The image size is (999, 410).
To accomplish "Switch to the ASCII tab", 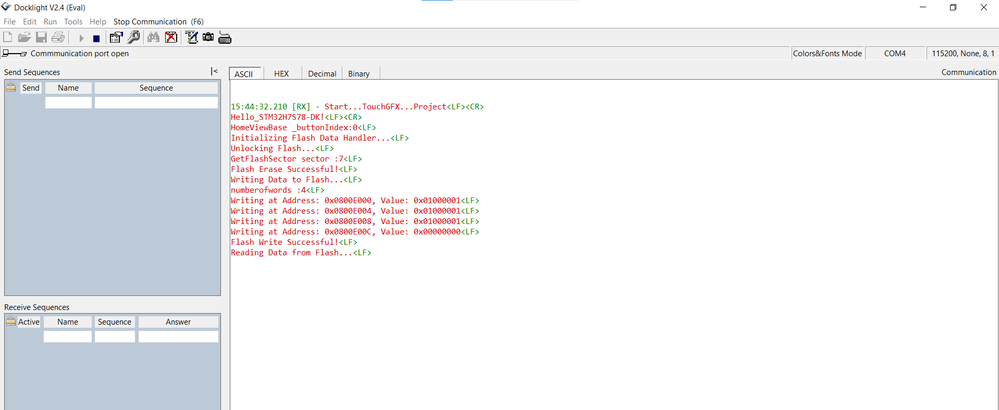I will (x=243, y=74).
